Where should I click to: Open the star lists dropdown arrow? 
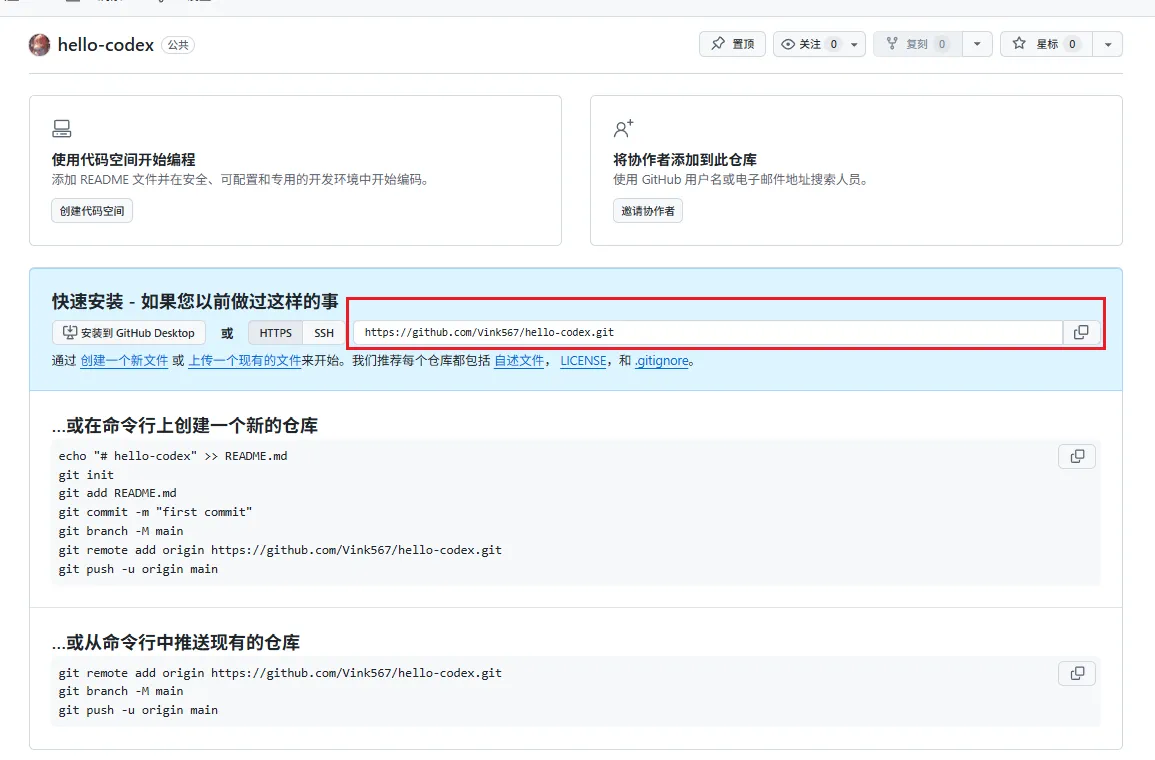click(1108, 44)
